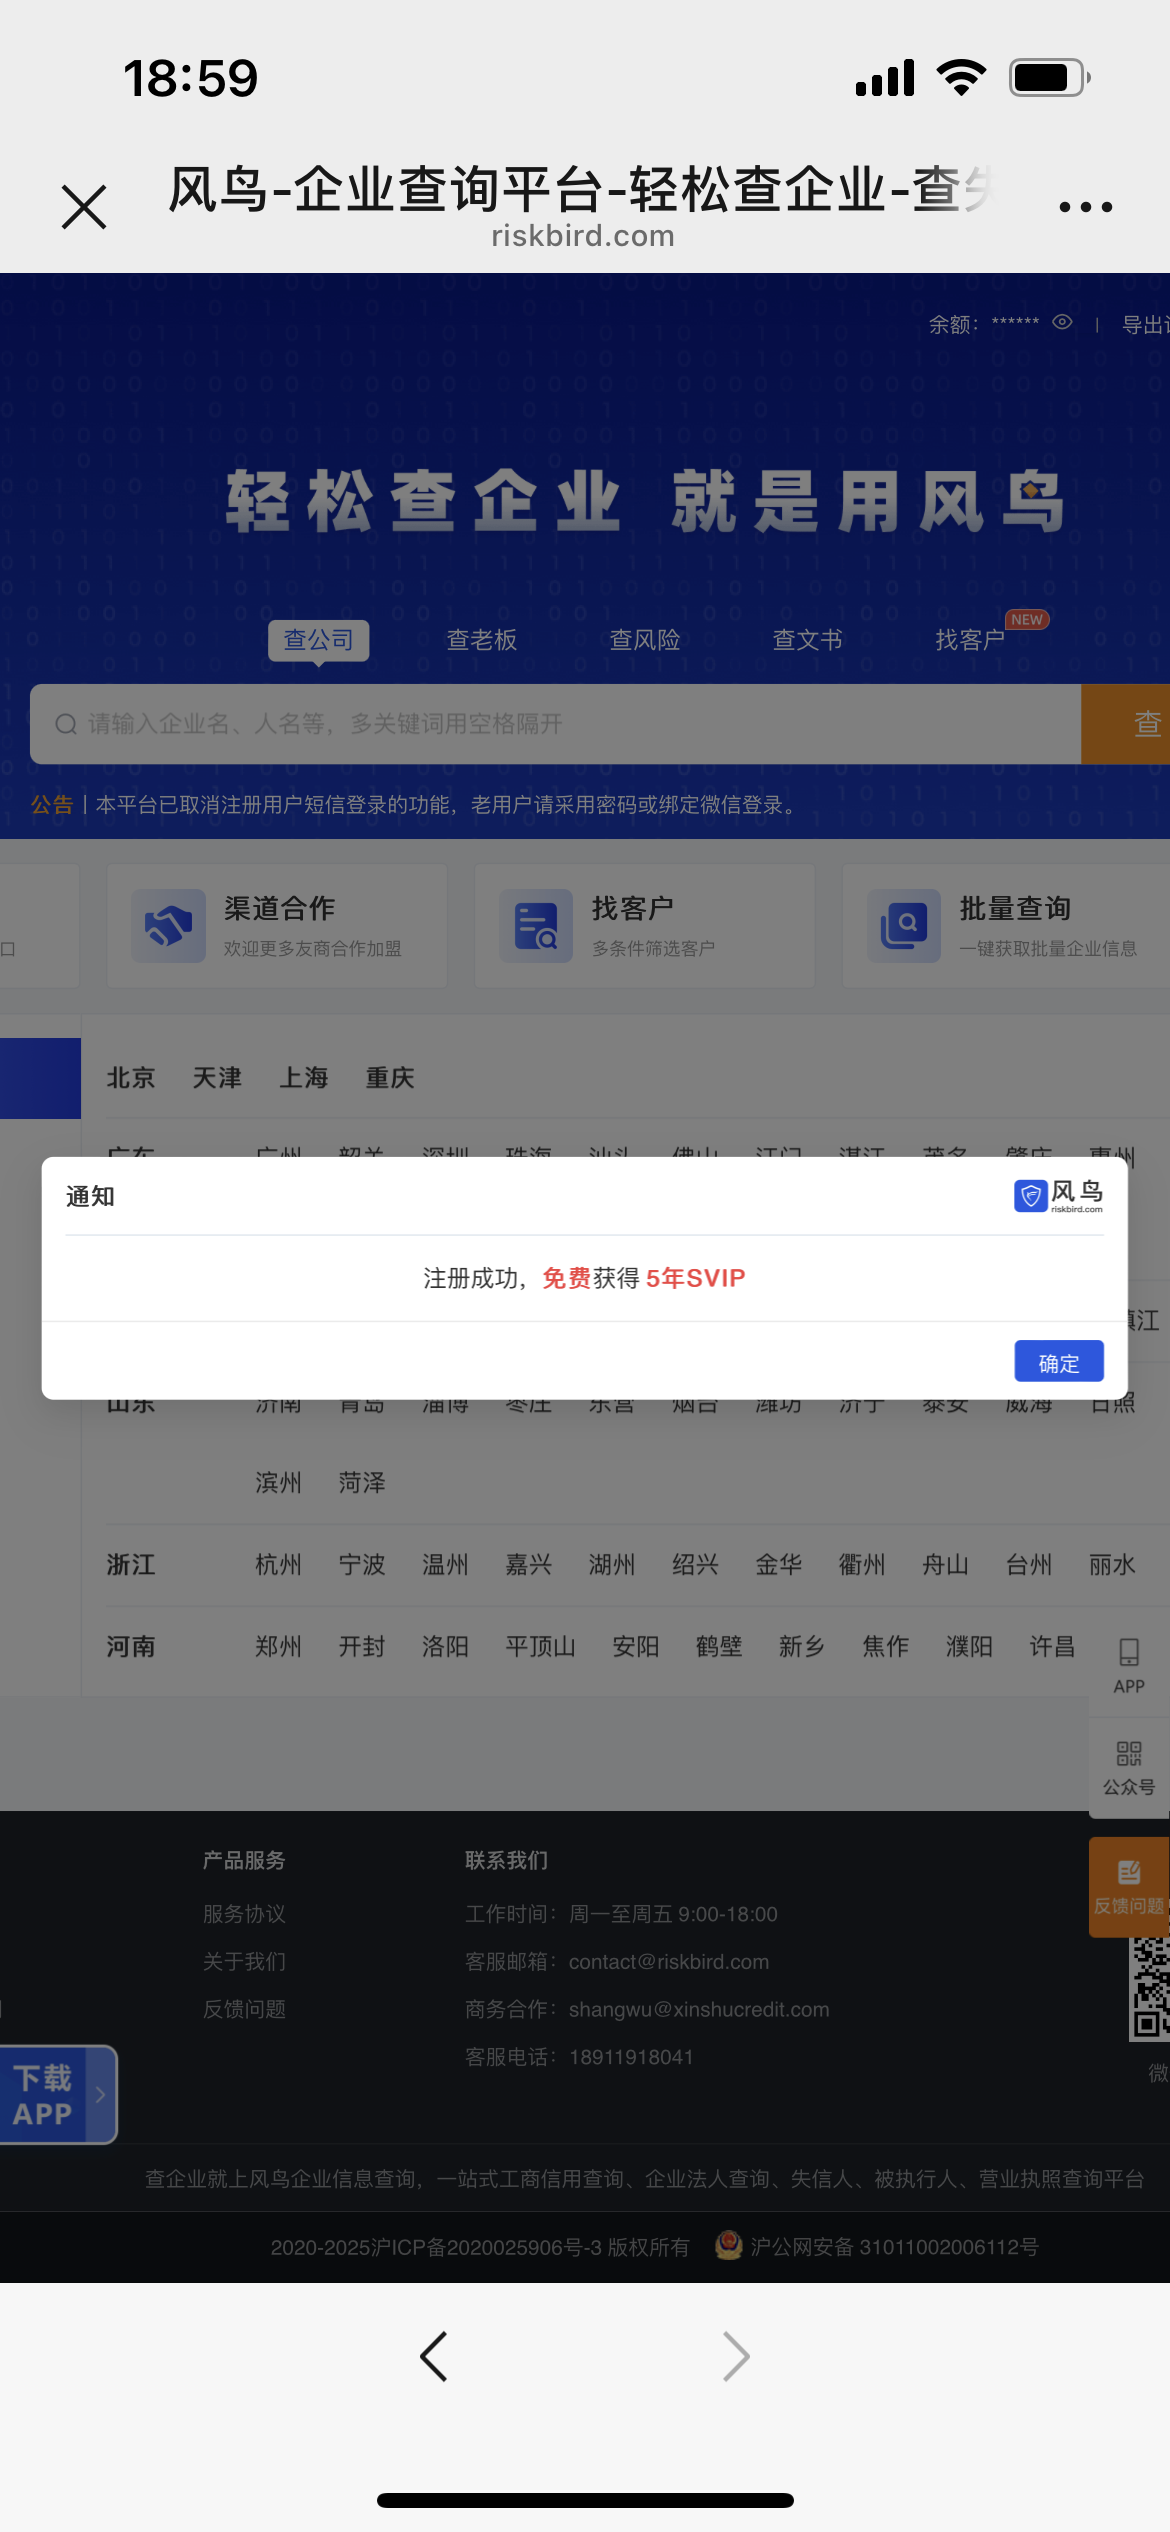The image size is (1170, 2532).
Task: Switch to the 查老板 search tab
Action: [x=481, y=640]
